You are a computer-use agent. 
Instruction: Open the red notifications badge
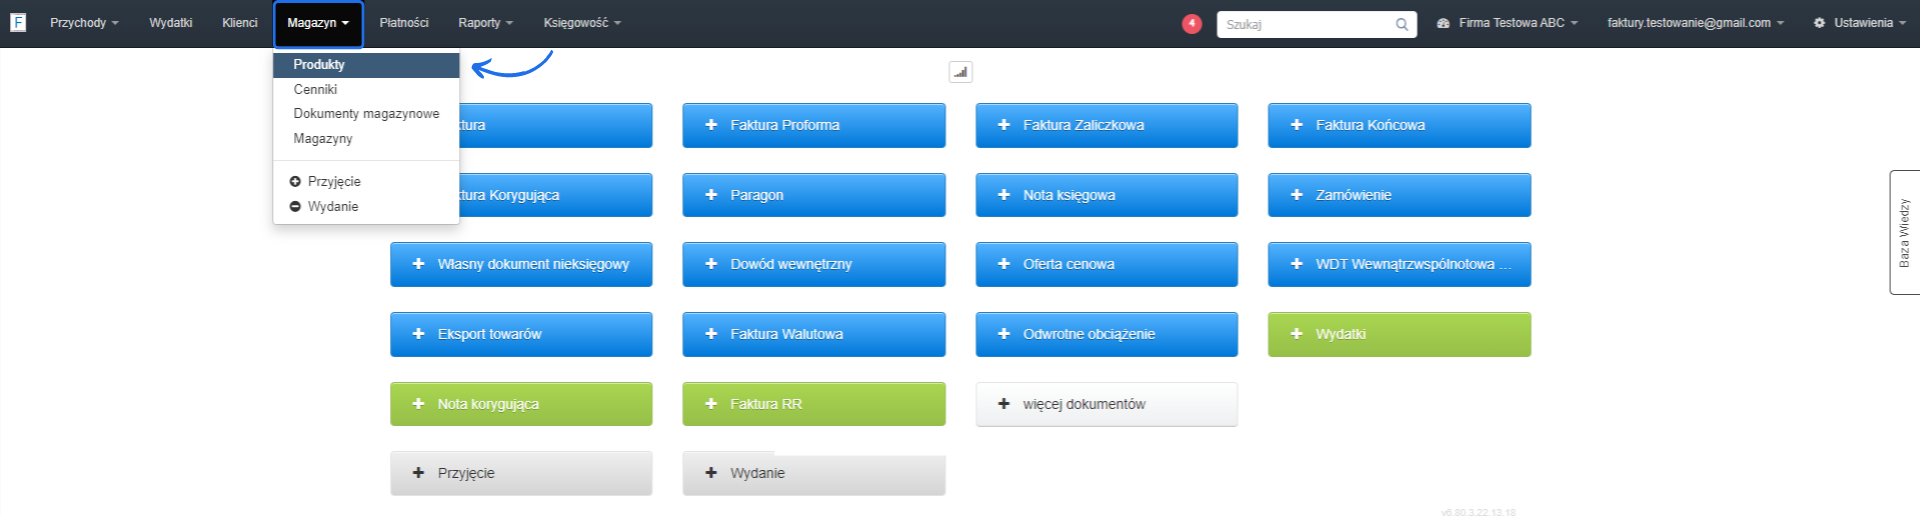[1191, 23]
